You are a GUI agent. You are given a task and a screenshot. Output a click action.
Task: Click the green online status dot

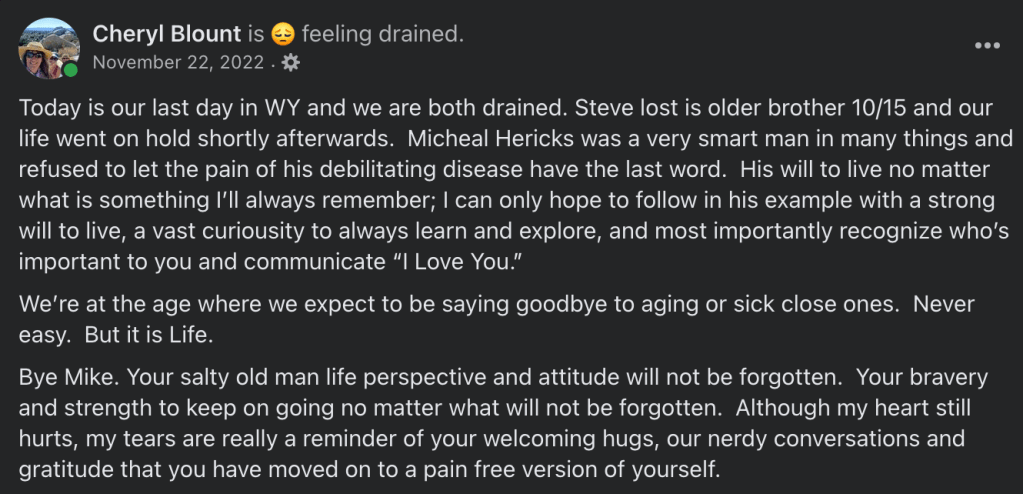tap(71, 70)
